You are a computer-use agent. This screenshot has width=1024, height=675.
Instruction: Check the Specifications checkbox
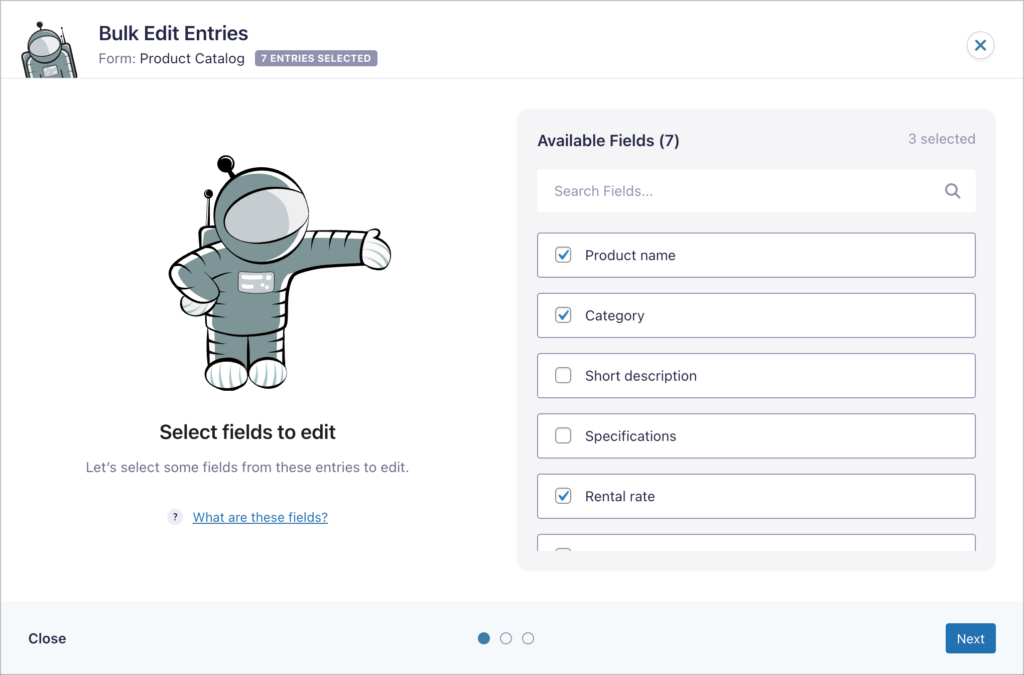click(x=563, y=436)
